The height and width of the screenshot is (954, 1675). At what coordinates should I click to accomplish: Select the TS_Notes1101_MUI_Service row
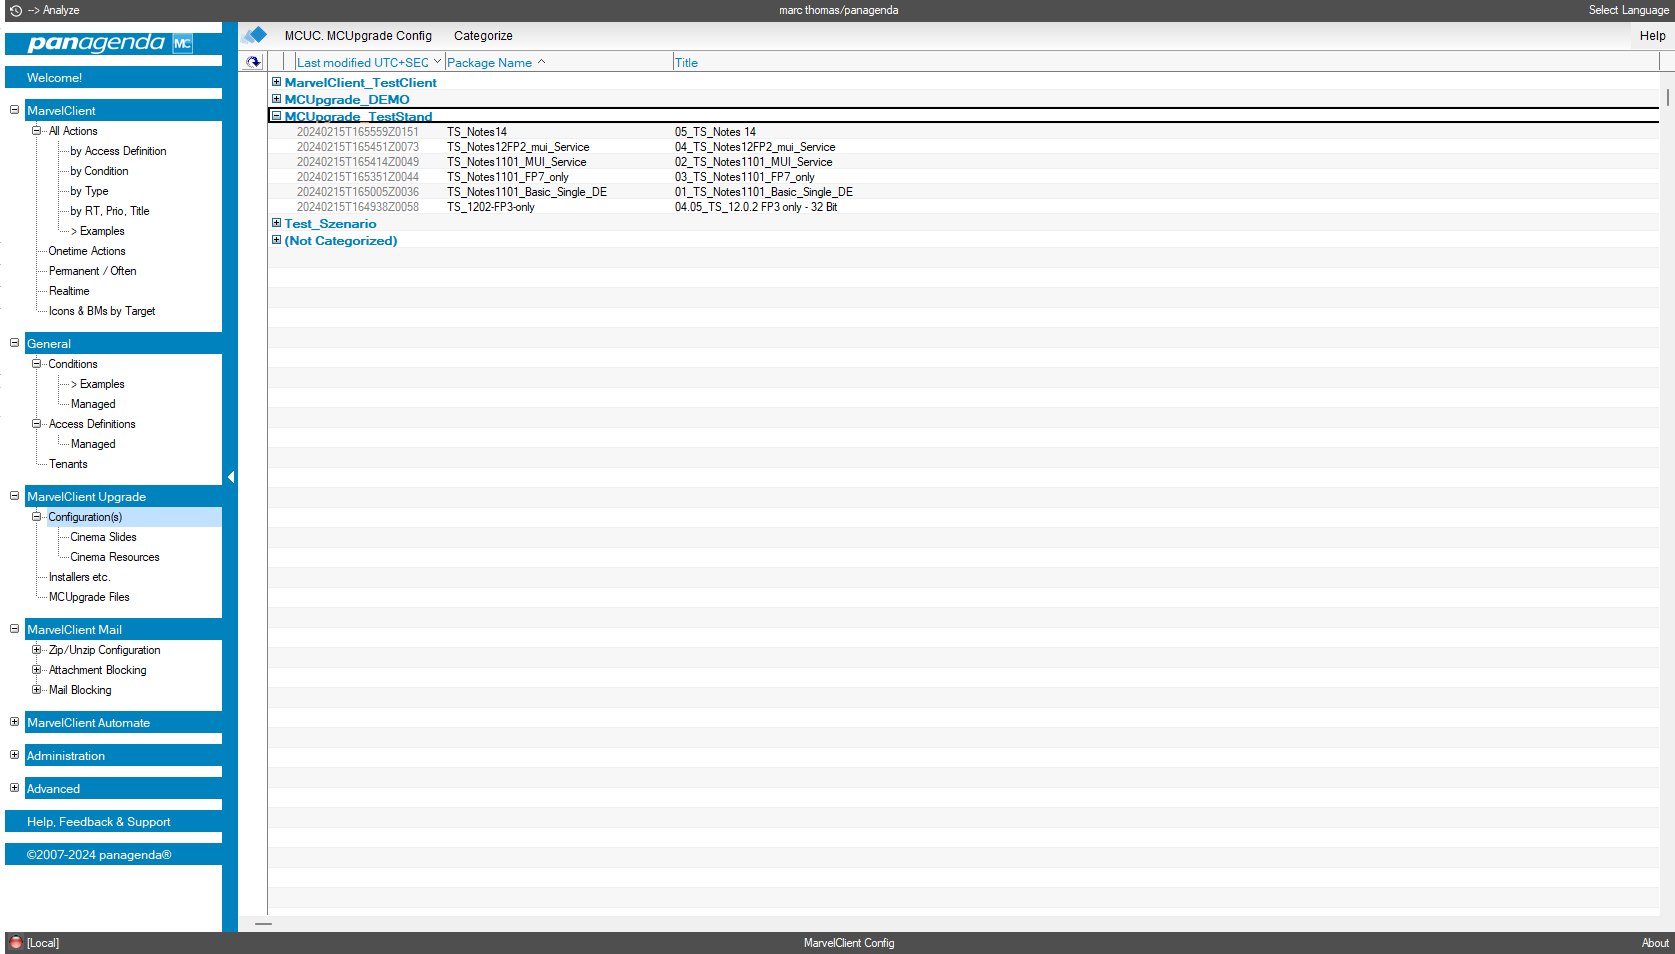[964, 162]
